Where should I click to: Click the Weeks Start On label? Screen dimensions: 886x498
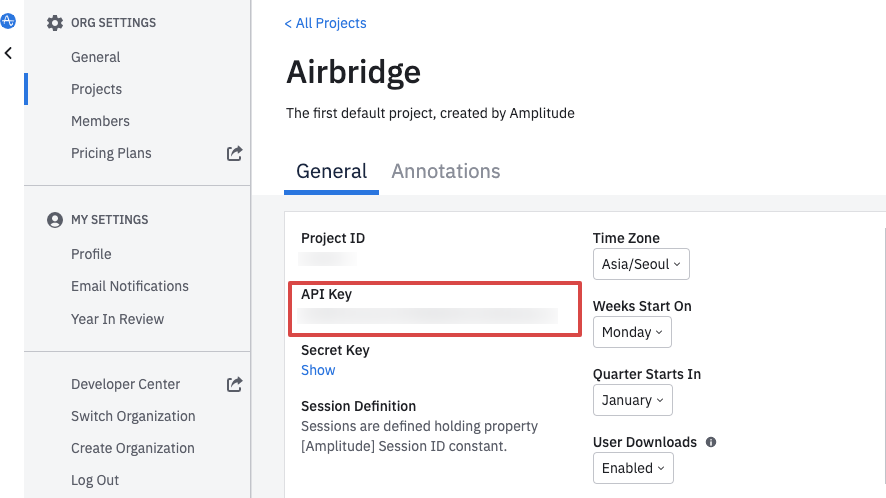[x=642, y=306]
